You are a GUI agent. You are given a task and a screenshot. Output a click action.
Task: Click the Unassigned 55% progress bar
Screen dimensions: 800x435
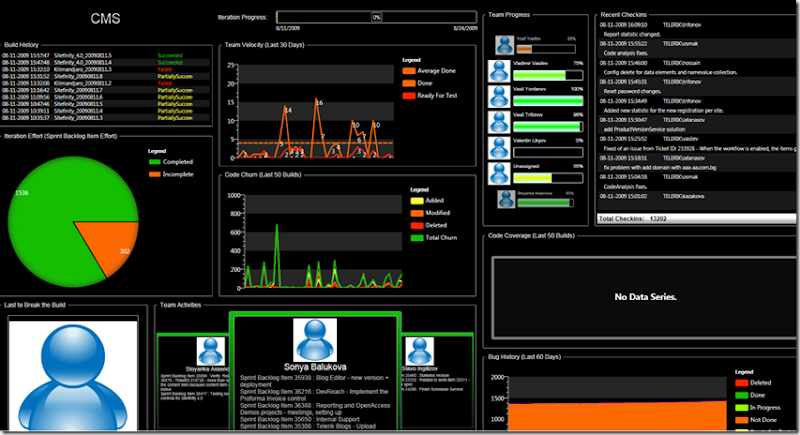pyautogui.click(x=547, y=178)
